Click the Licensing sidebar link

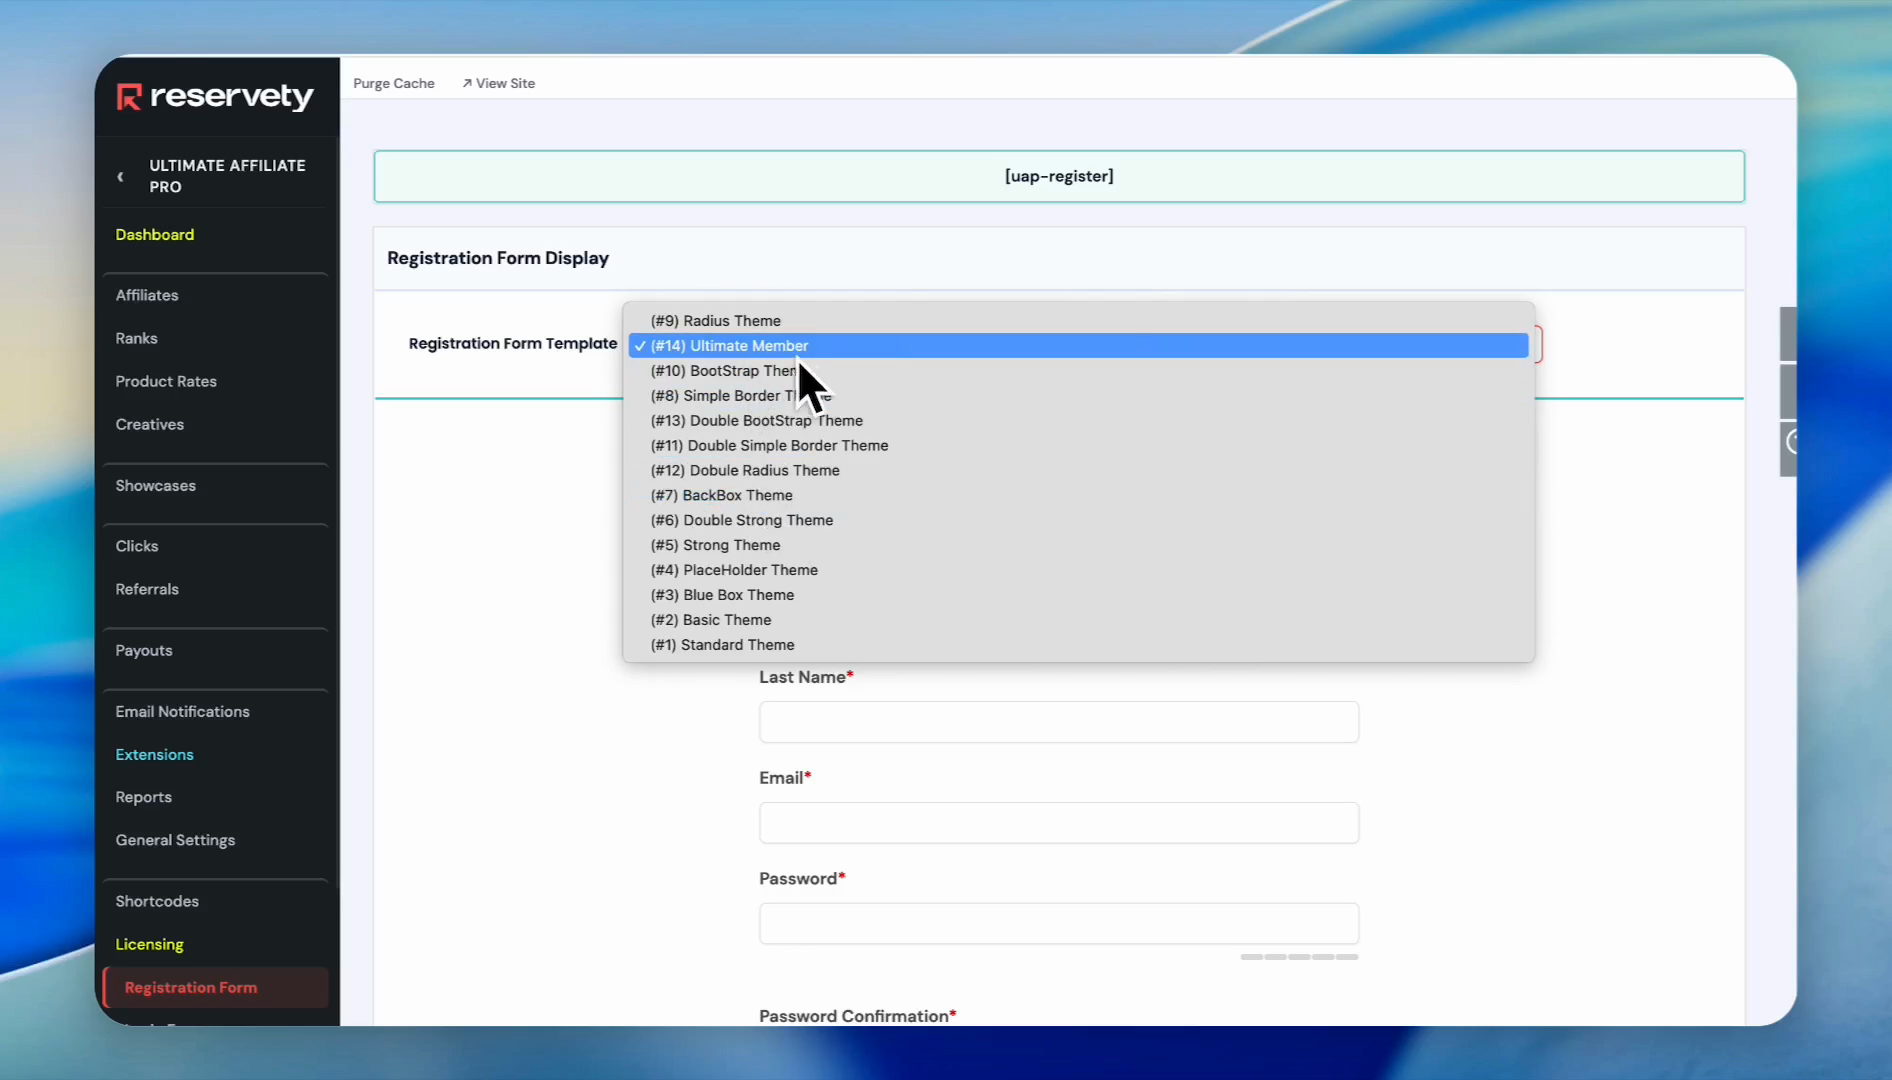pos(150,944)
